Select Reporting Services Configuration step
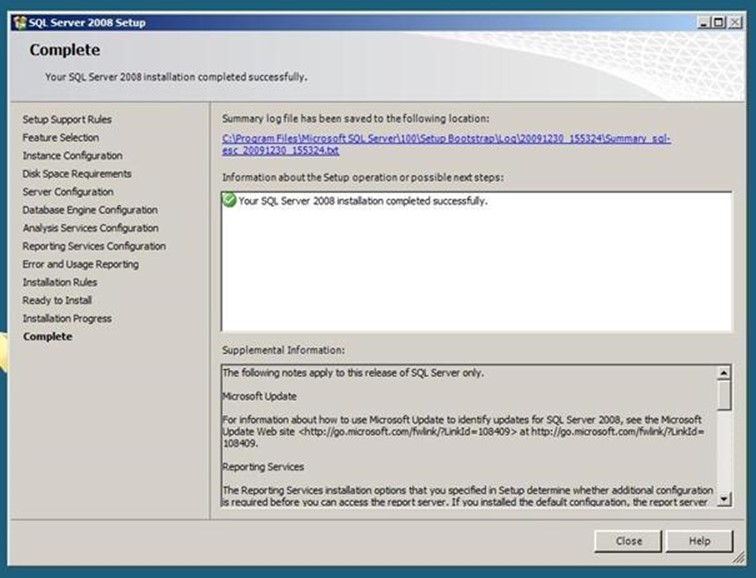Screen dimensions: 756x578 [94, 246]
